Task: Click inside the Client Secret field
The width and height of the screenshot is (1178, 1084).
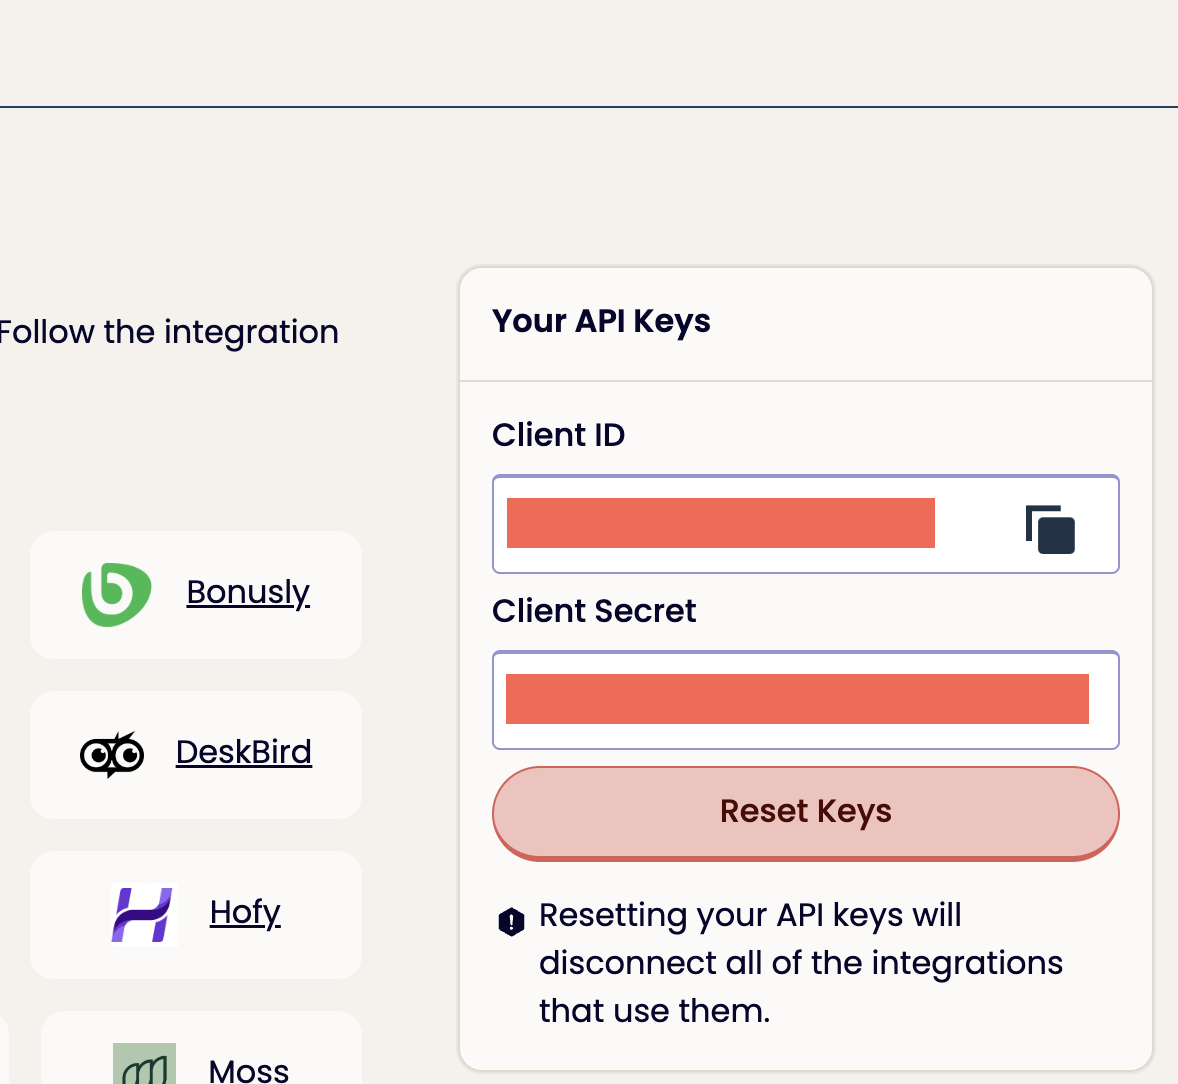Action: 797,699
